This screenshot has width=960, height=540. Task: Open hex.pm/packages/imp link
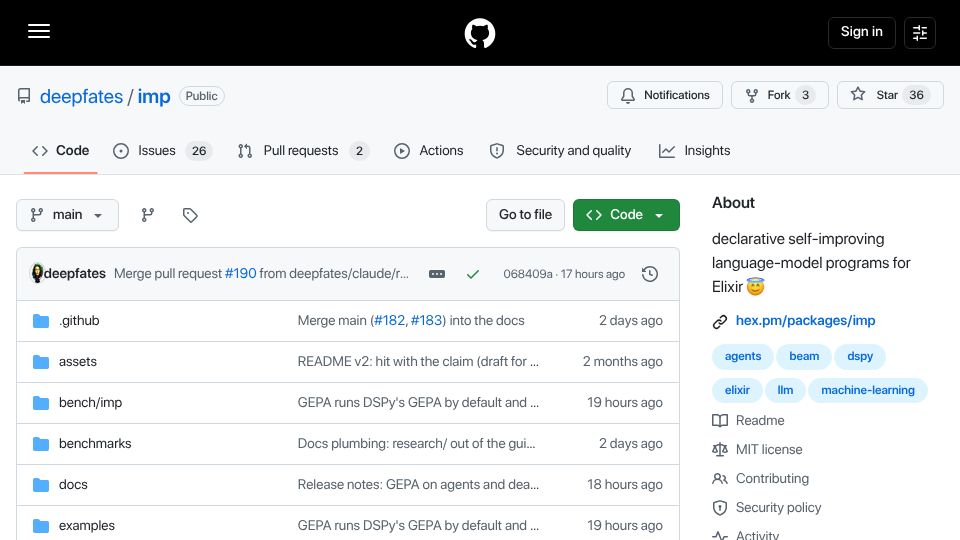click(805, 321)
